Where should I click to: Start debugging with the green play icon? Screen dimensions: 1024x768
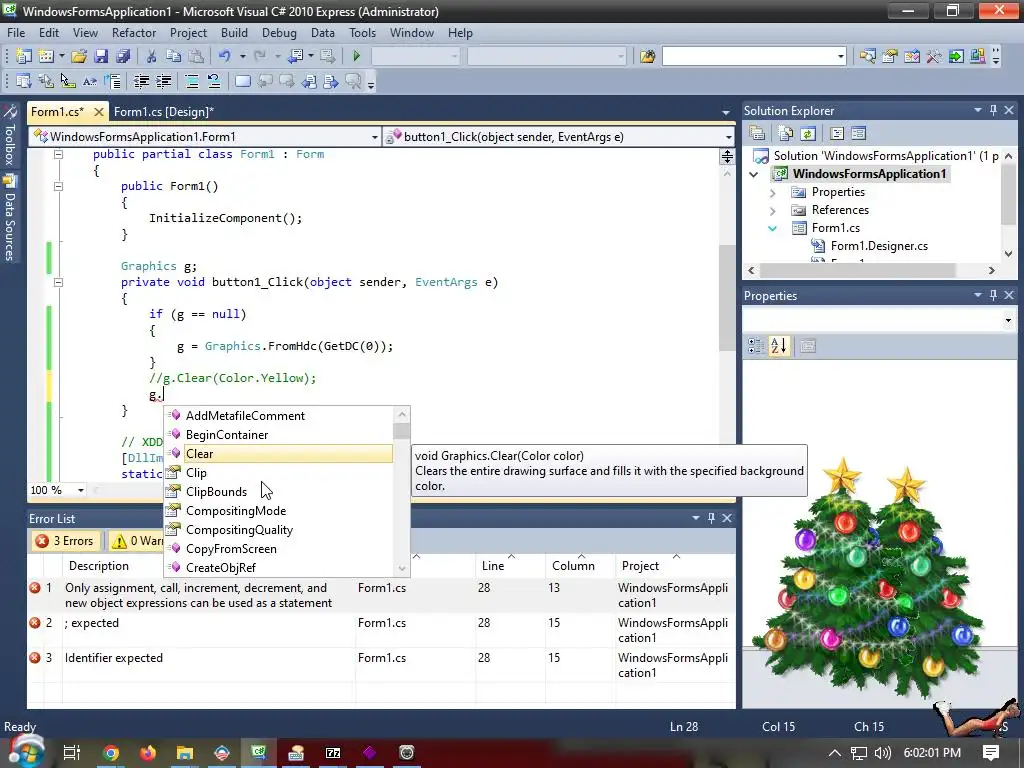point(357,56)
